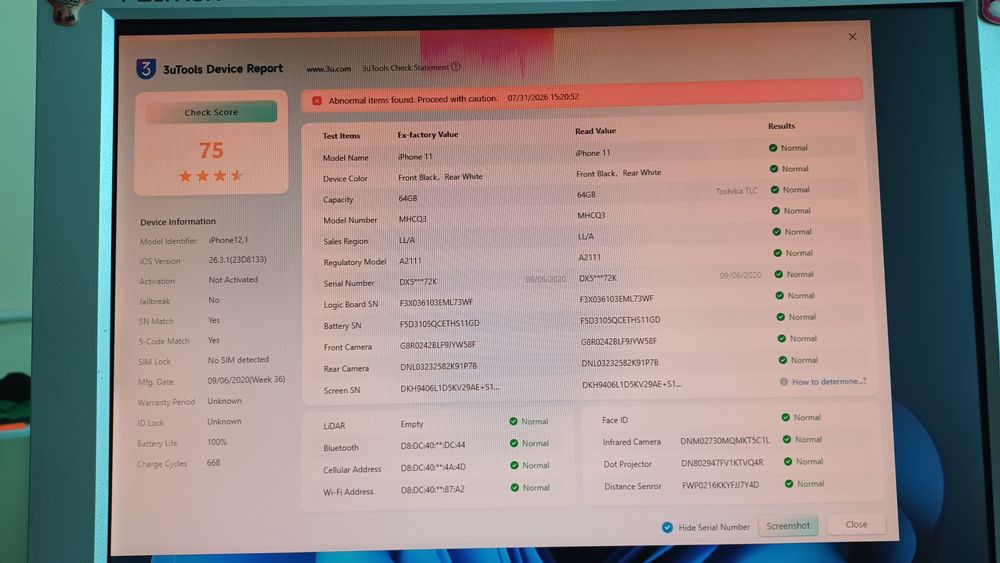Click the green check icon for Logic Board SN
The width and height of the screenshot is (1000, 563).
[779, 296]
